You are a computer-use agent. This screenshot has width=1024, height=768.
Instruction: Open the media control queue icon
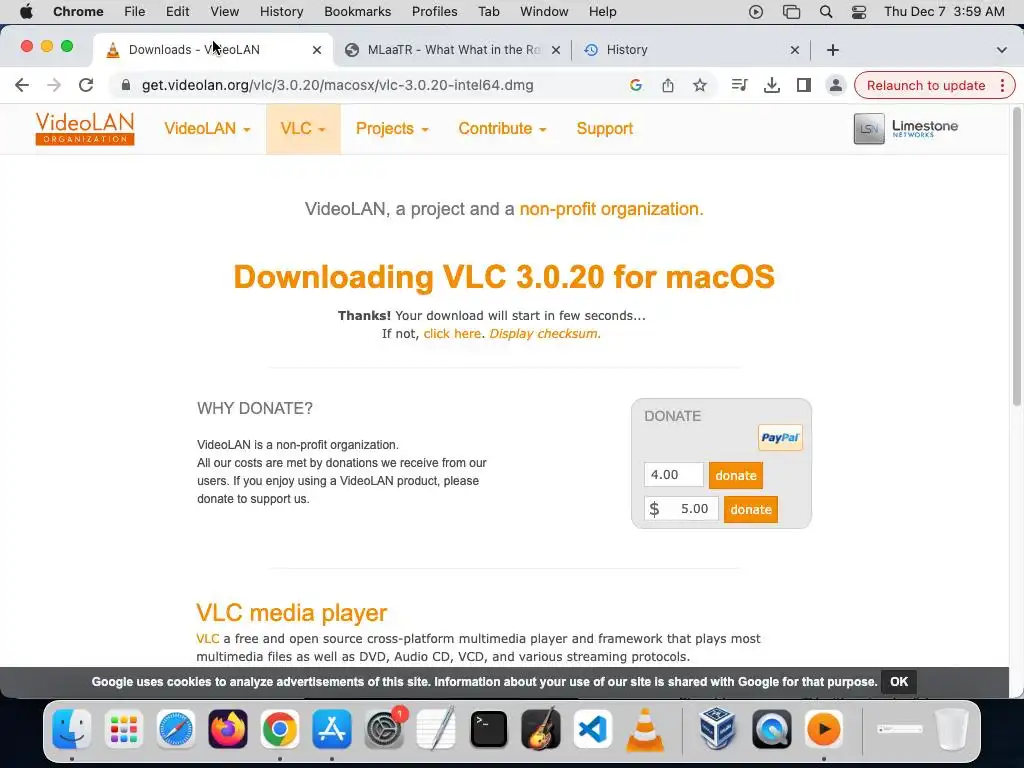pos(739,85)
